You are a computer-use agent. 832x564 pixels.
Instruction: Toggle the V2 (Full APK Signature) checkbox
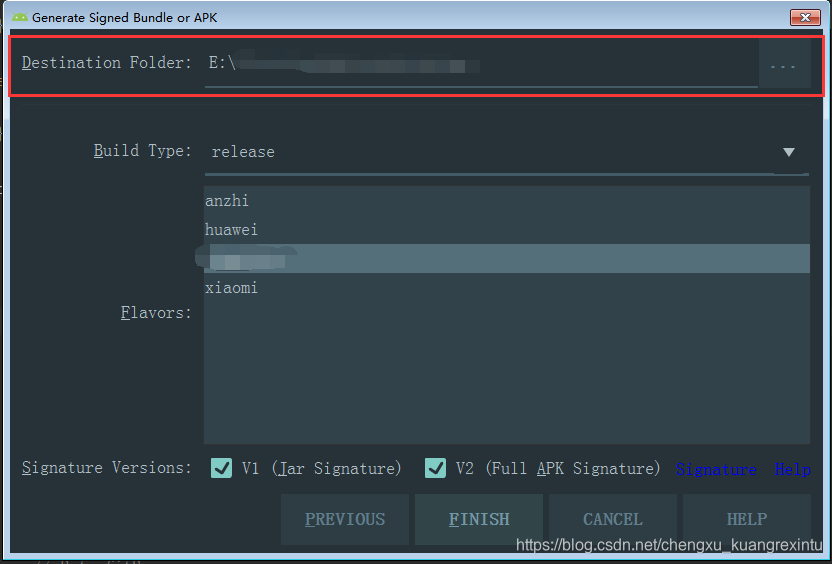(x=435, y=468)
